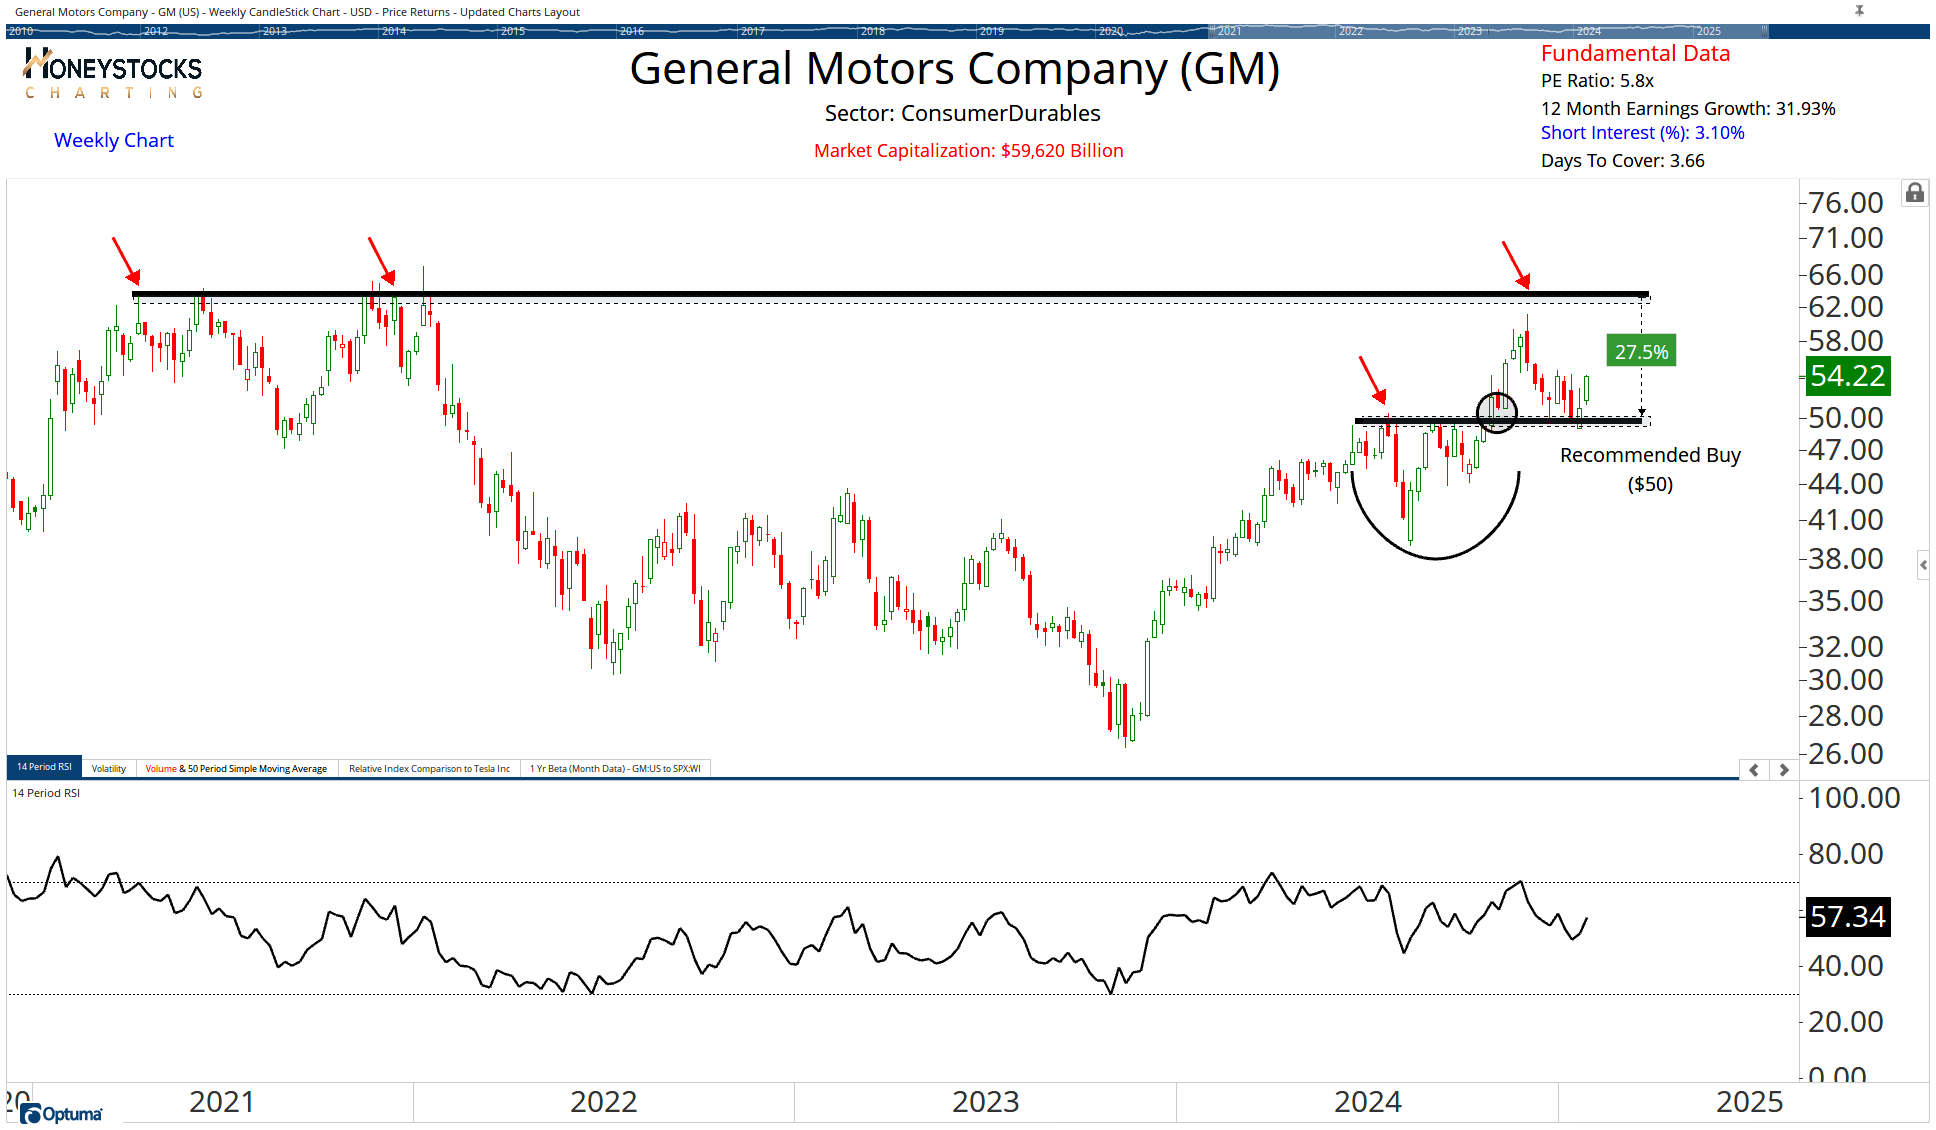Click the Honeystocks Charting logo
The image size is (1936, 1130).
112,74
